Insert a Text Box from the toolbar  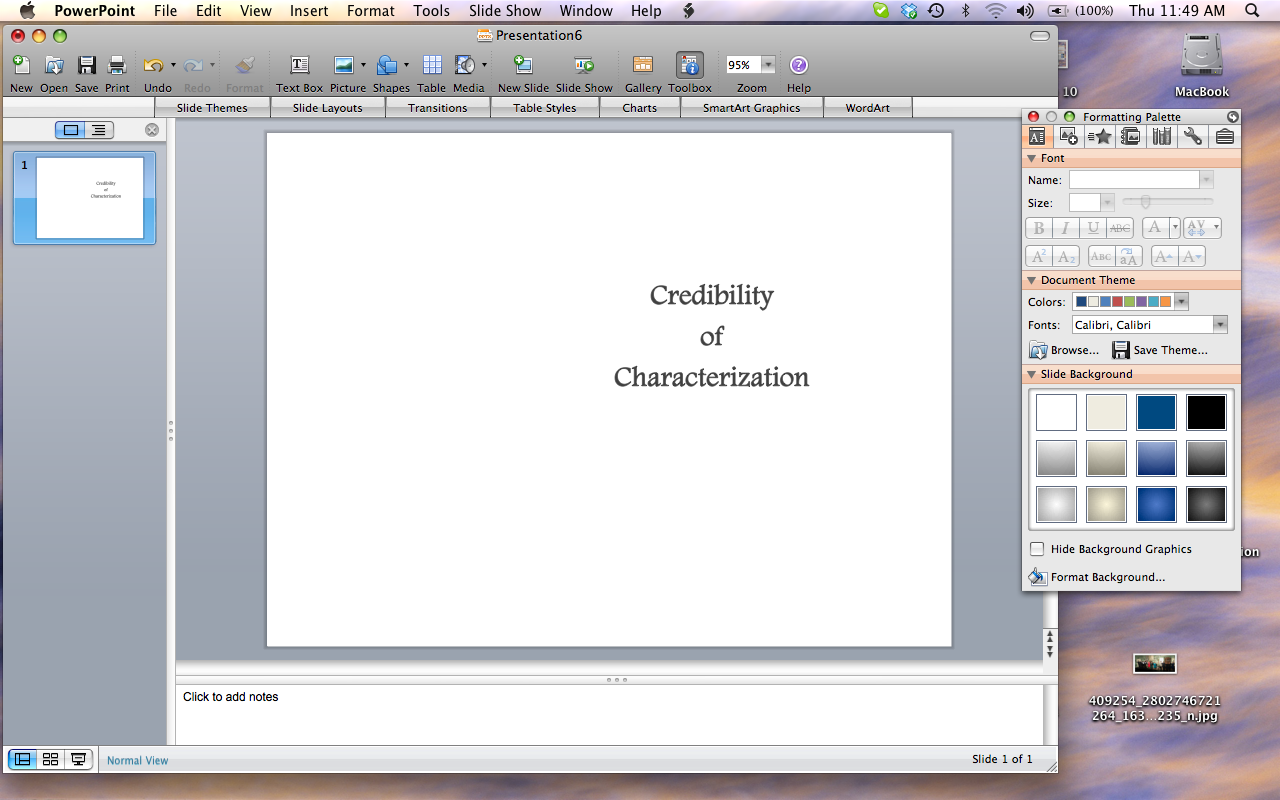299,65
